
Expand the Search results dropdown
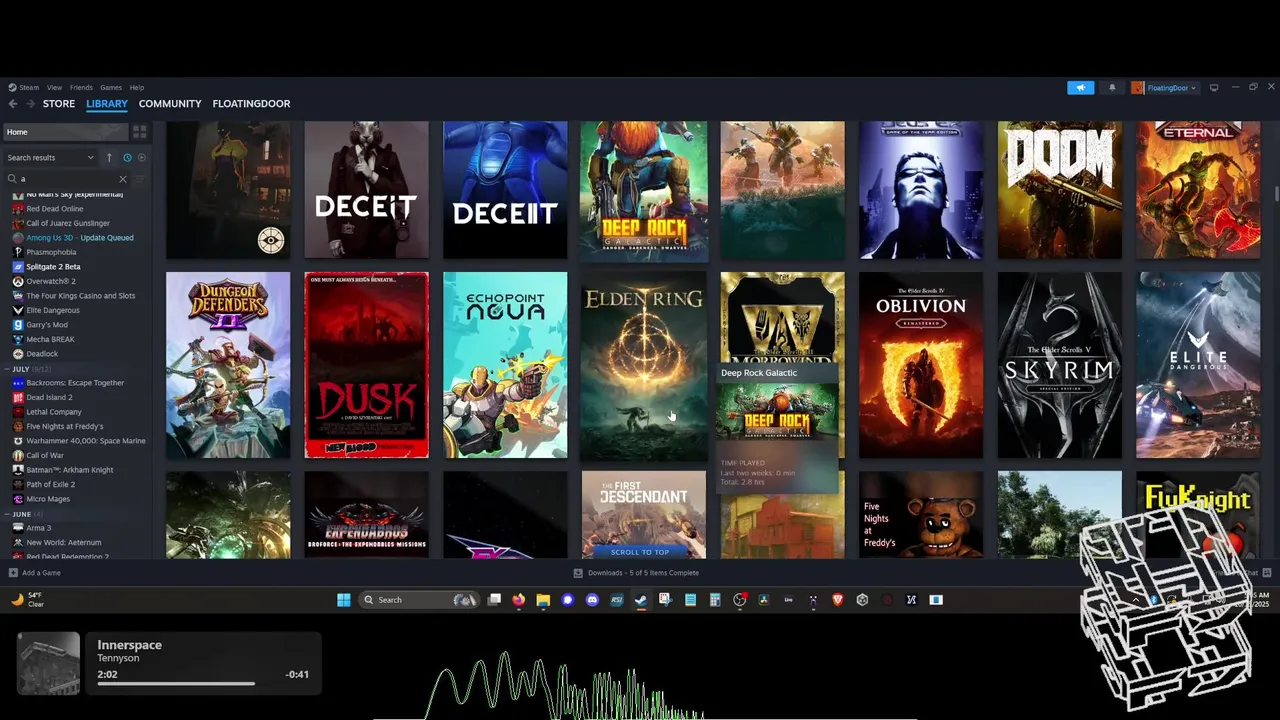[x=50, y=157]
